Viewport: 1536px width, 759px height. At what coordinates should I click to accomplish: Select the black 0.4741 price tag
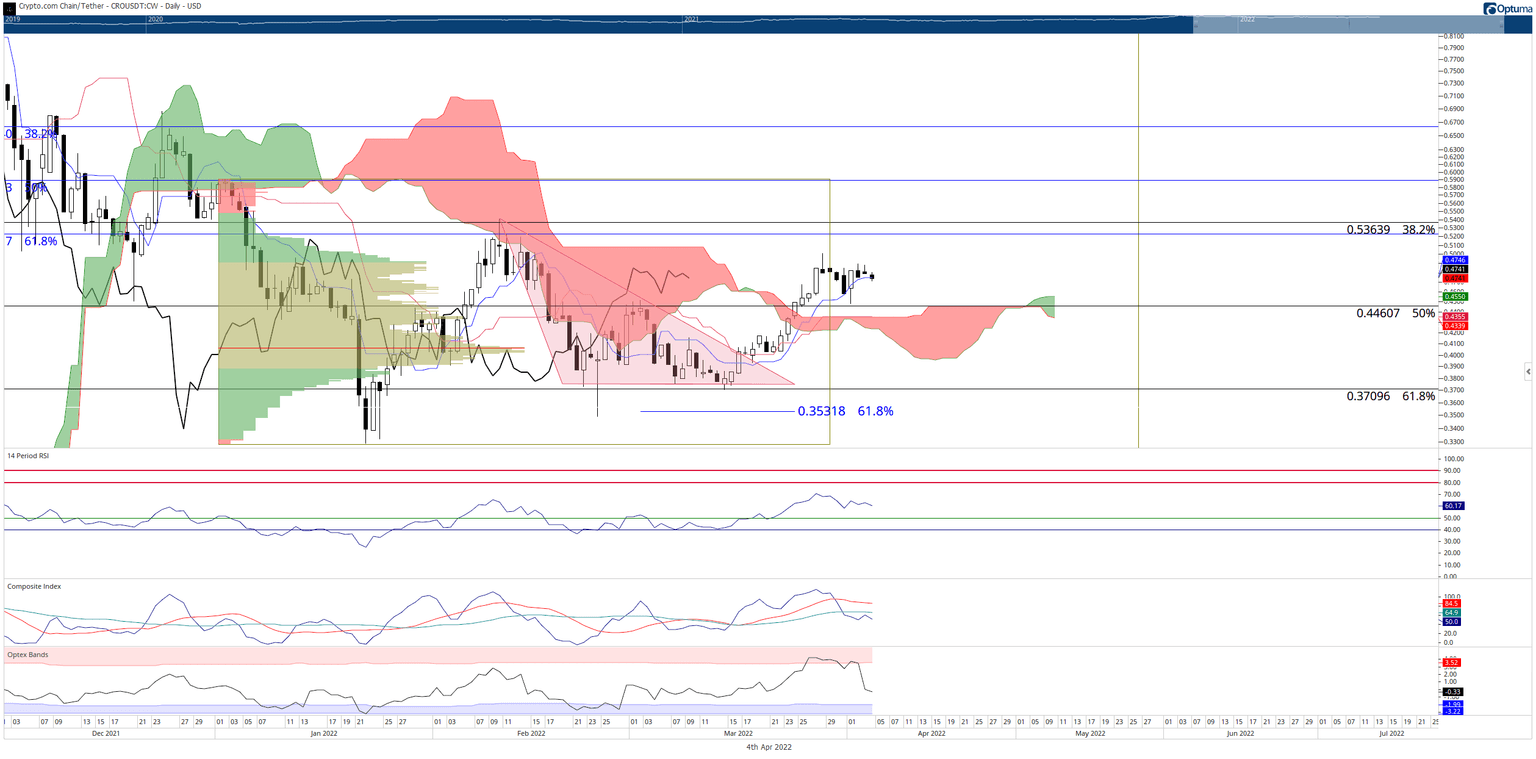[1455, 269]
